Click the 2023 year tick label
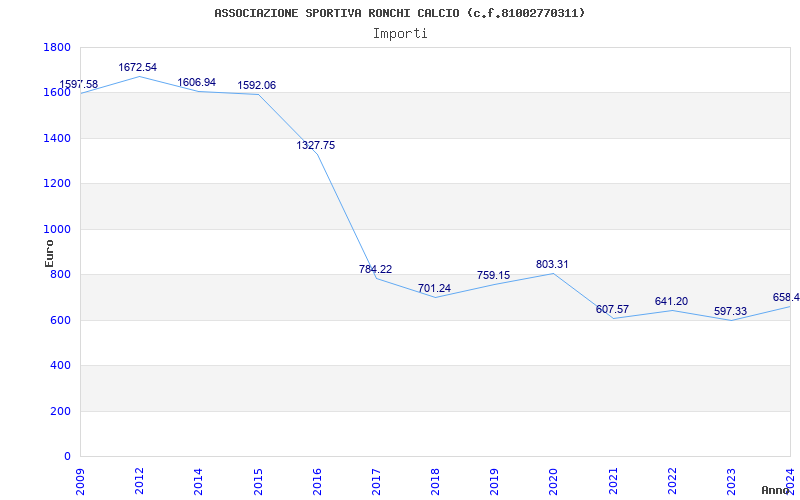The height and width of the screenshot is (500, 800). point(731,481)
